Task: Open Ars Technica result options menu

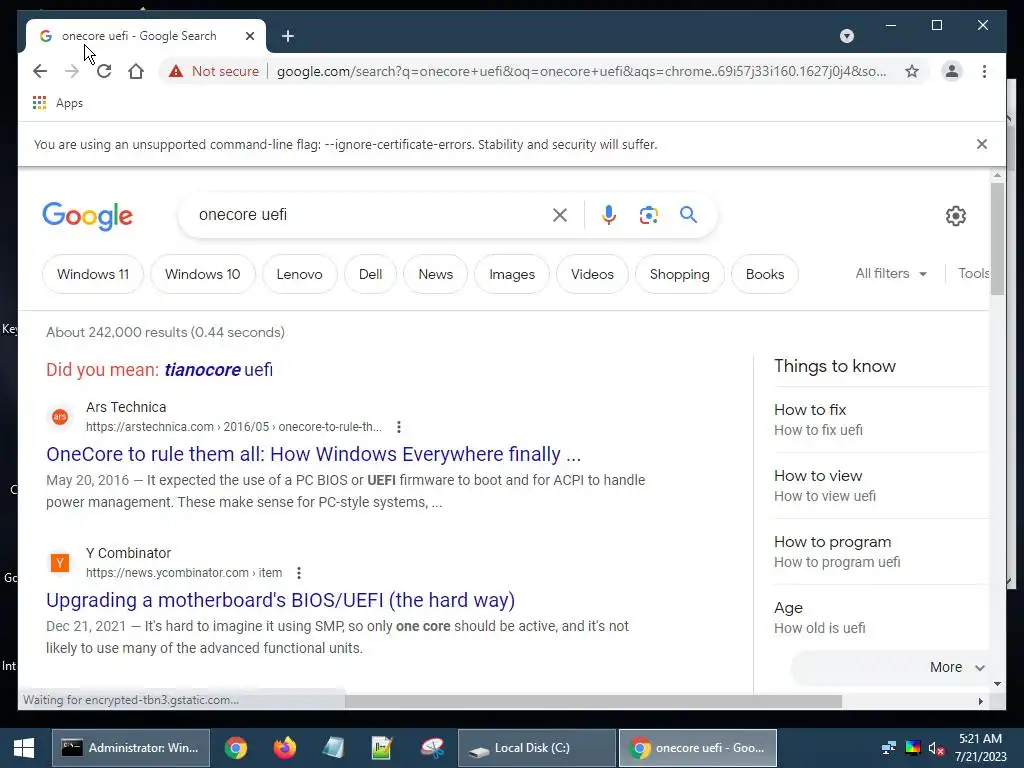Action: click(x=398, y=427)
